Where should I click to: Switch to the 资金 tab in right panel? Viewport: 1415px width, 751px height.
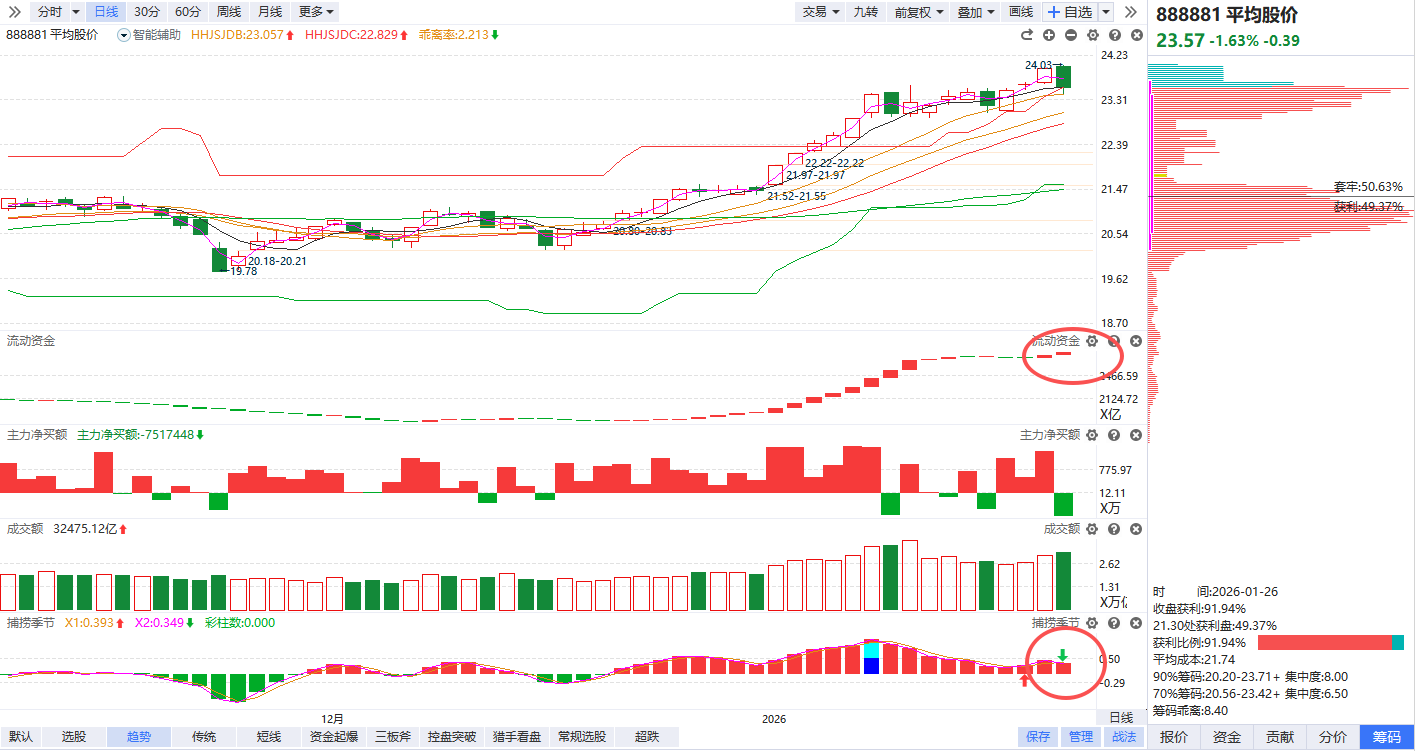click(x=1227, y=737)
